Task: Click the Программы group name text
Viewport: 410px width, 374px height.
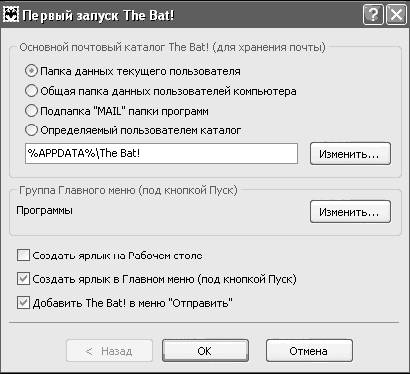Action: tap(44, 211)
